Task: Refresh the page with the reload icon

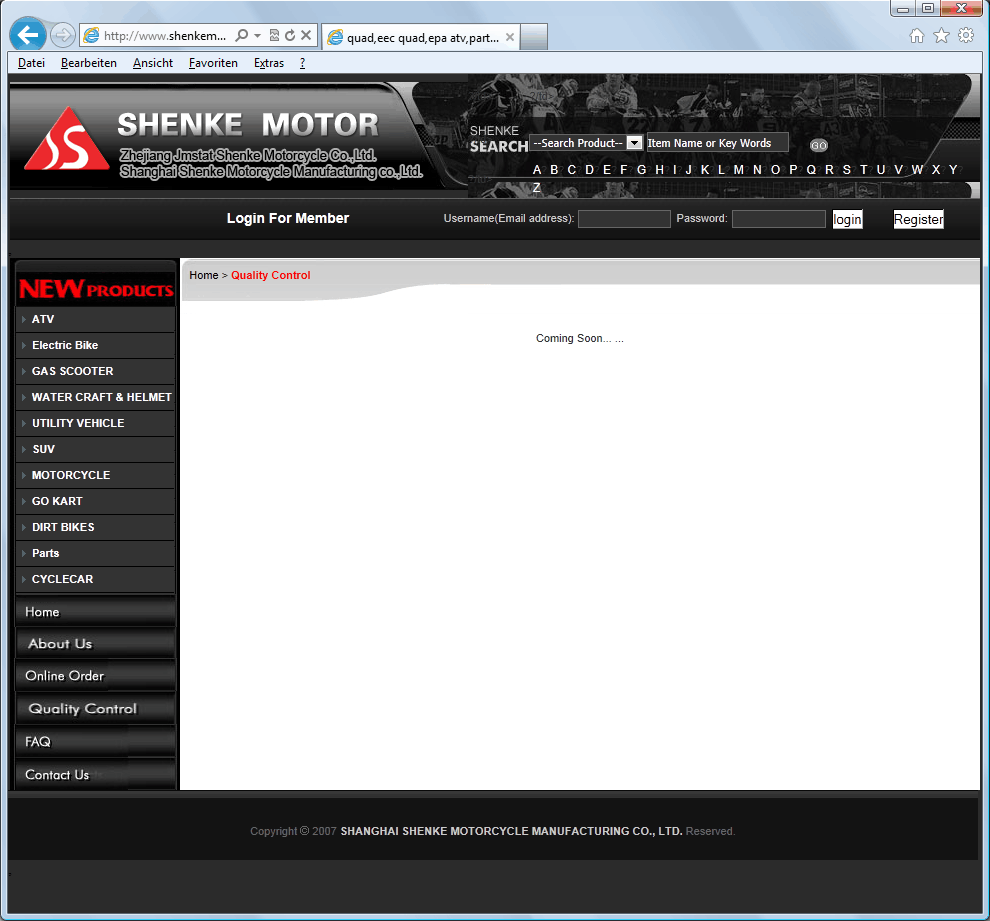Action: 290,36
